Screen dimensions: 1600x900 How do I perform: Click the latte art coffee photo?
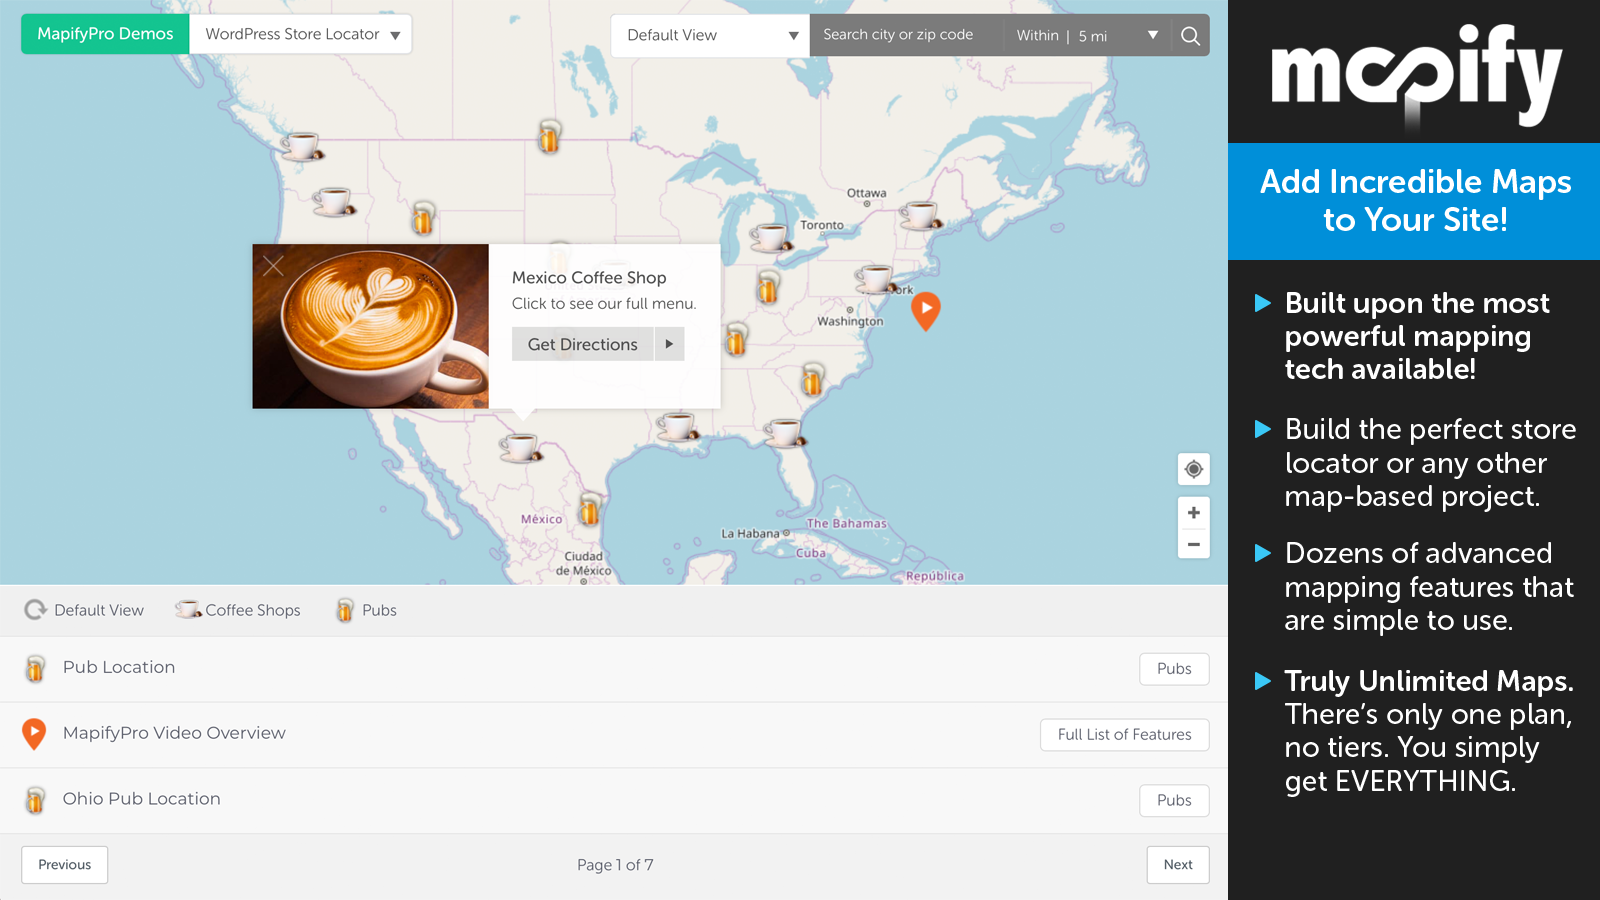(x=371, y=326)
